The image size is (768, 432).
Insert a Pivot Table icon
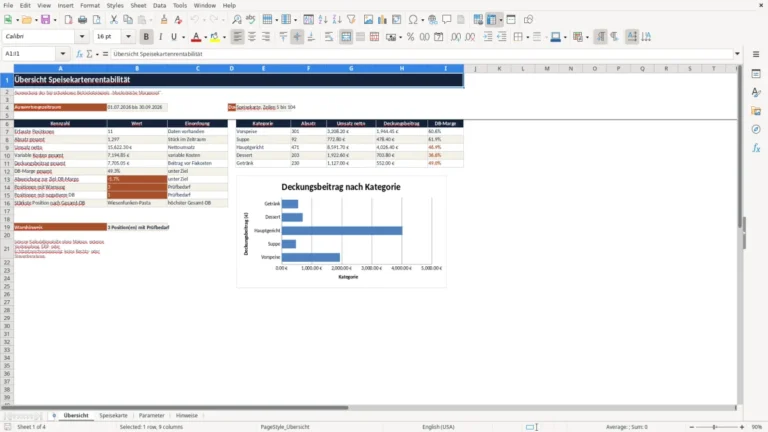[x=397, y=20]
